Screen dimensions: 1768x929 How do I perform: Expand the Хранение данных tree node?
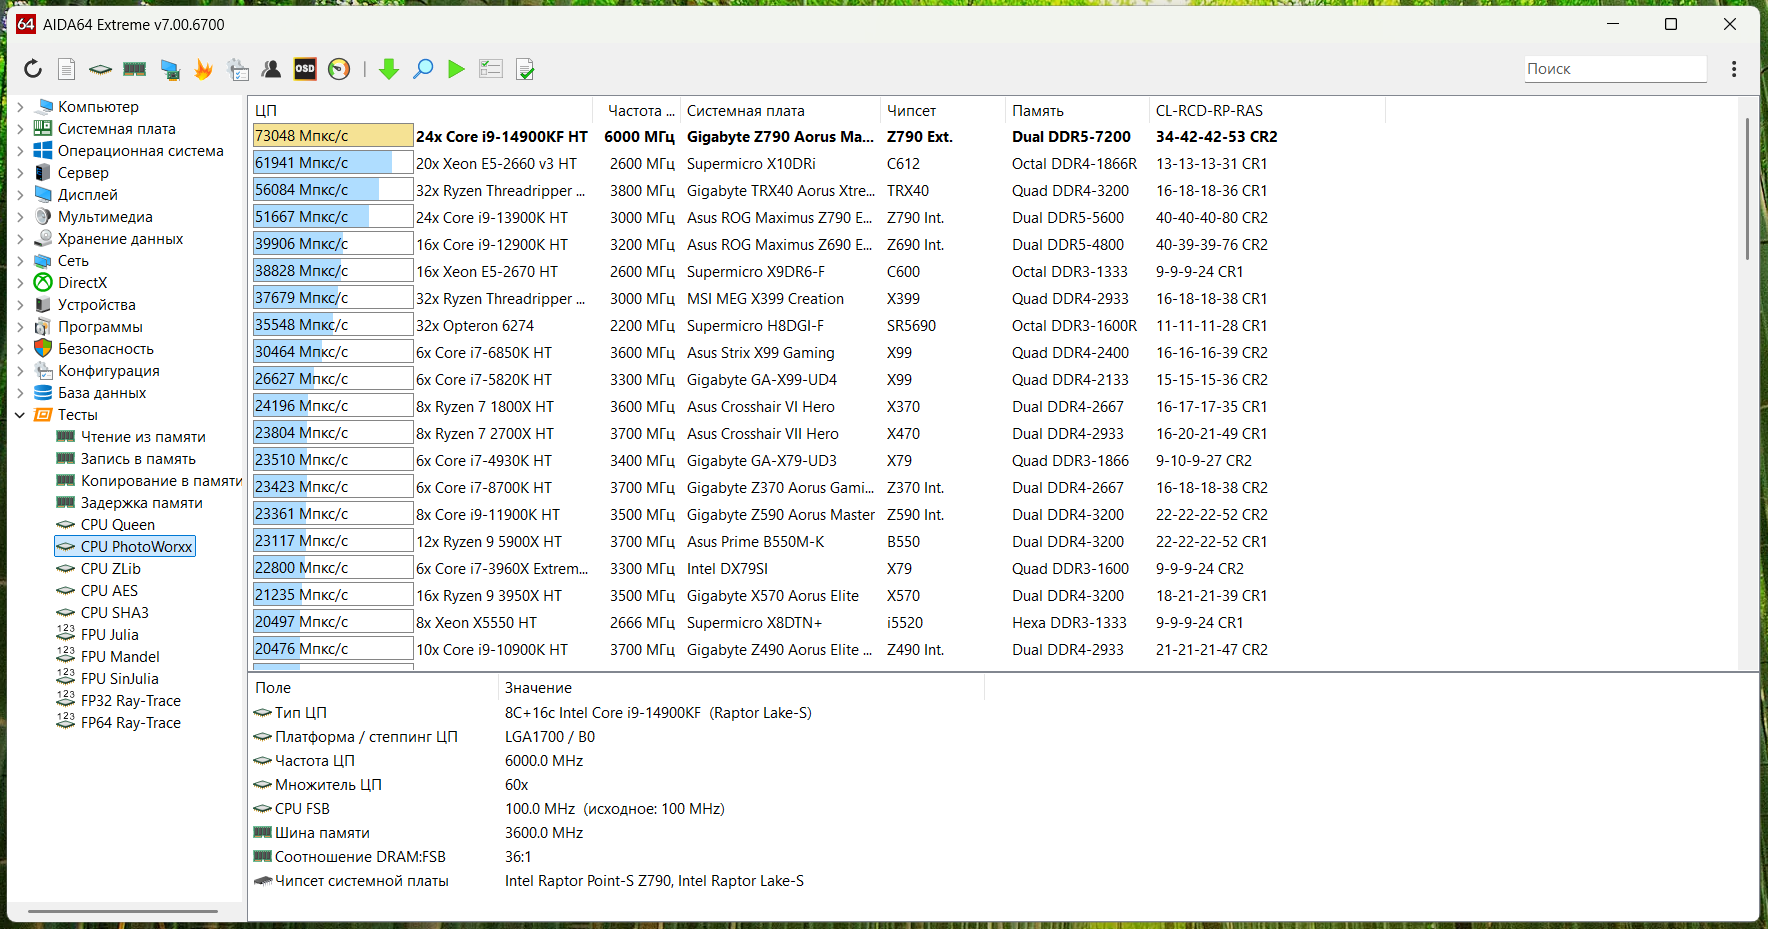(x=20, y=239)
